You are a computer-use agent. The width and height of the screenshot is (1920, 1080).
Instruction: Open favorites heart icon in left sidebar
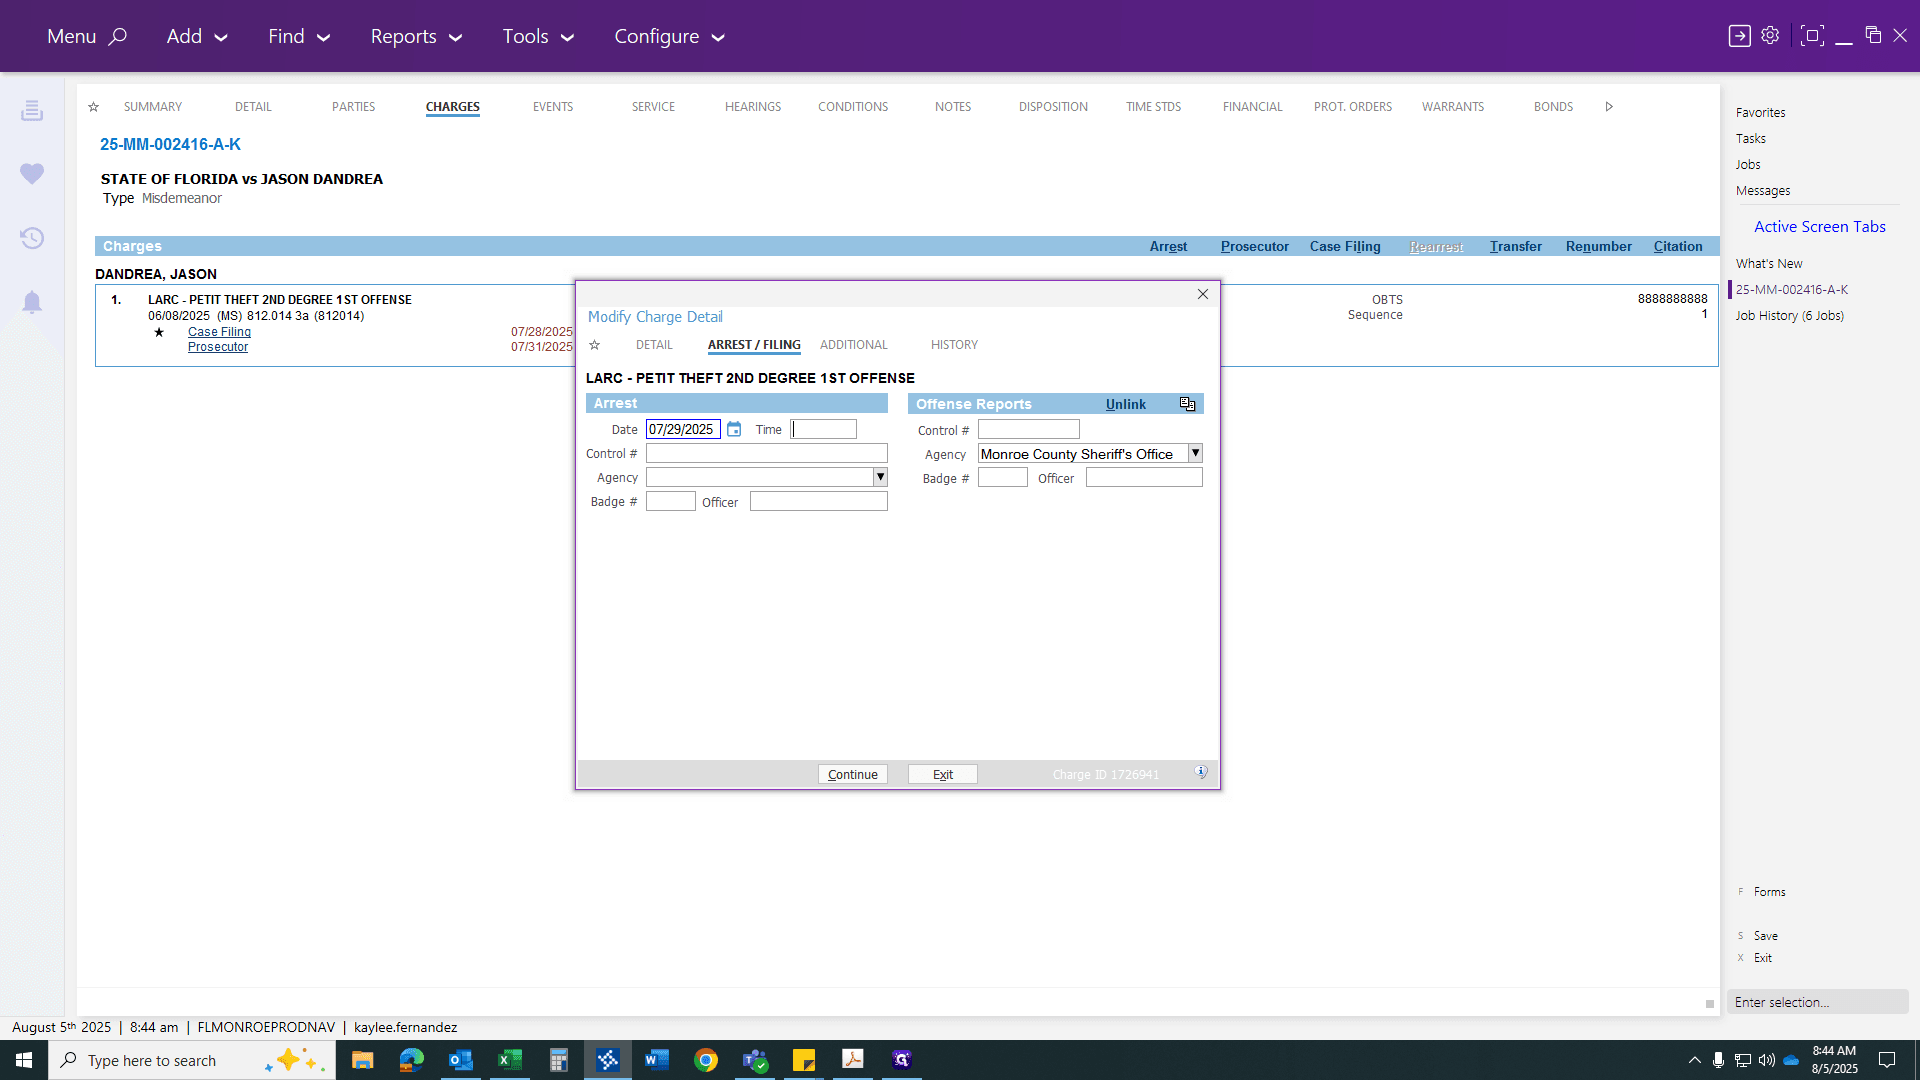(x=32, y=174)
